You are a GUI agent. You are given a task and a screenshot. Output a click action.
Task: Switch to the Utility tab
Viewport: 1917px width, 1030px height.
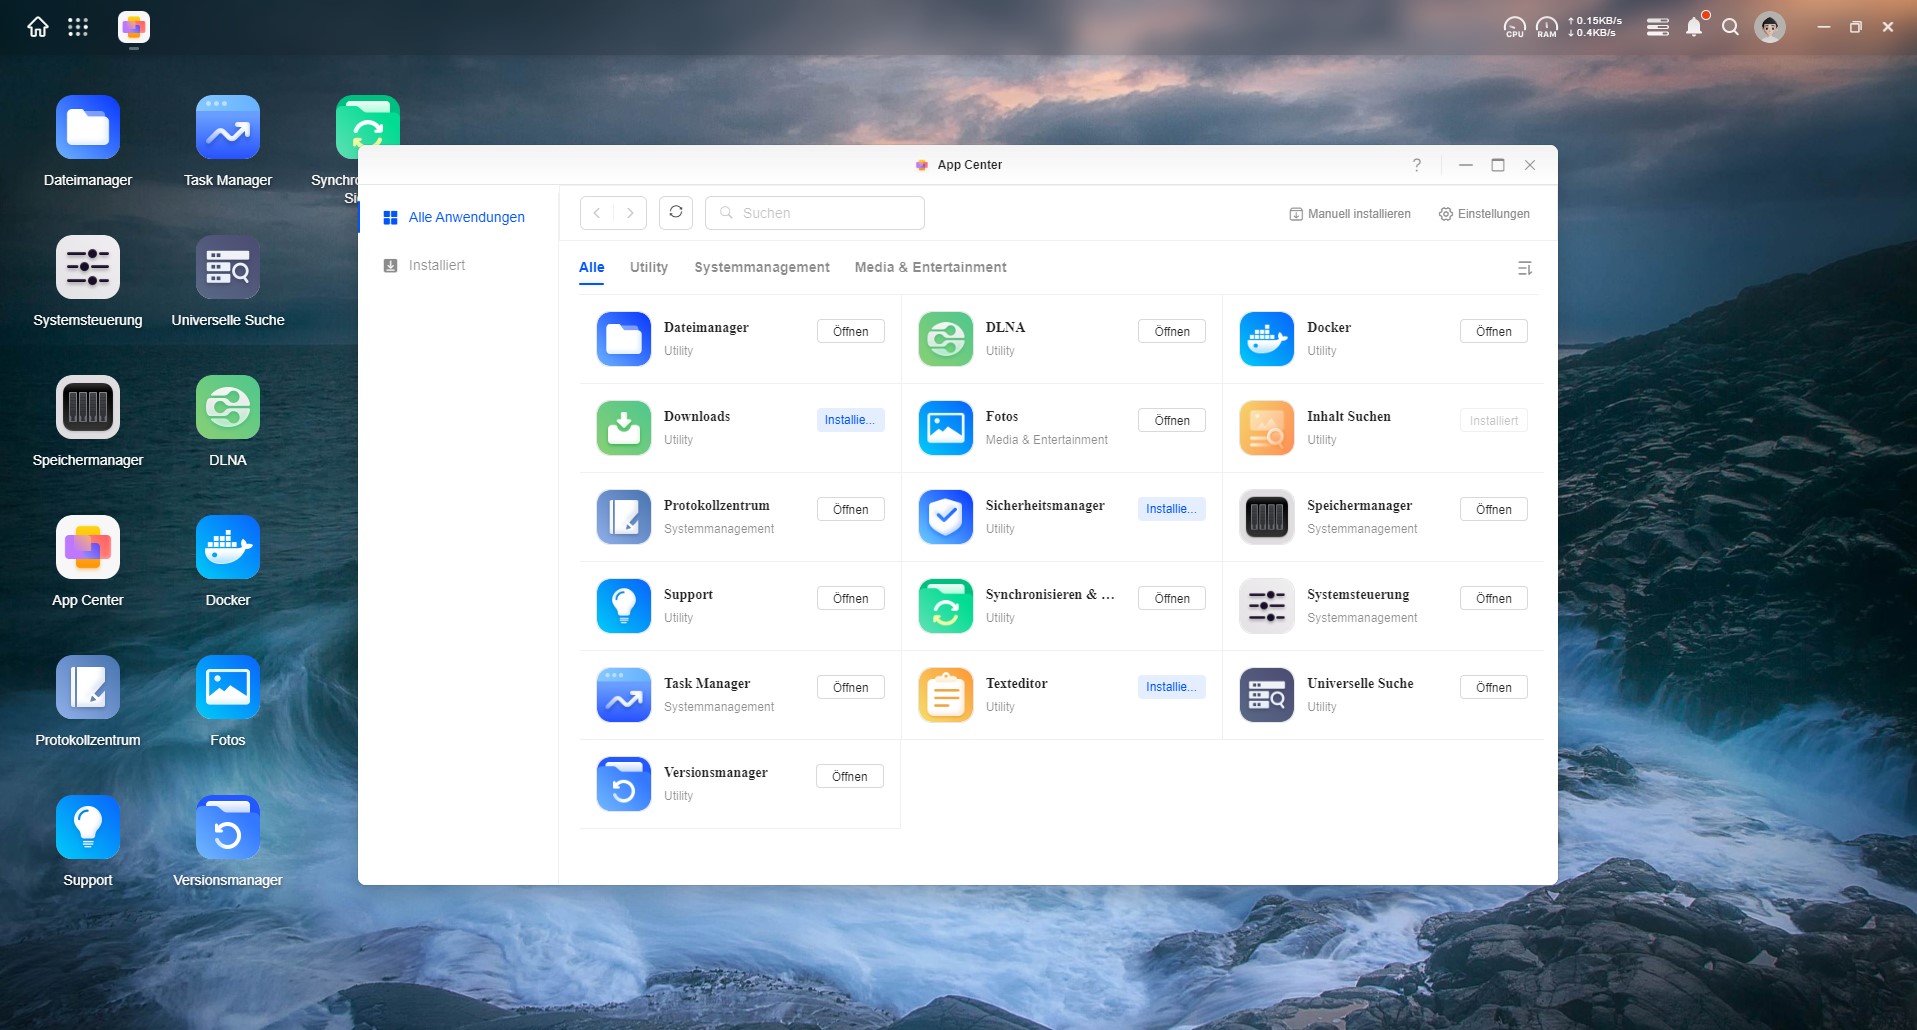coord(648,267)
